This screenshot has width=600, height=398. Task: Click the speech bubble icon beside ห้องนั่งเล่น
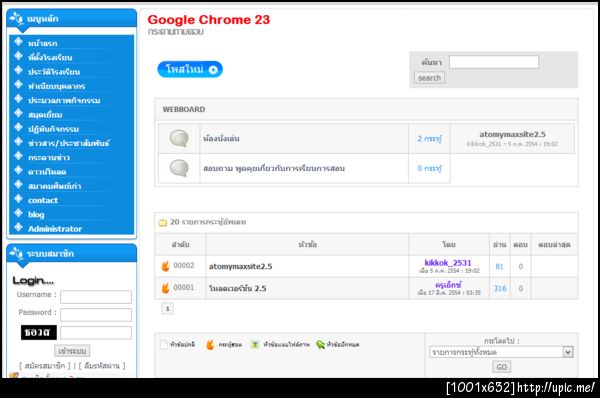(179, 139)
